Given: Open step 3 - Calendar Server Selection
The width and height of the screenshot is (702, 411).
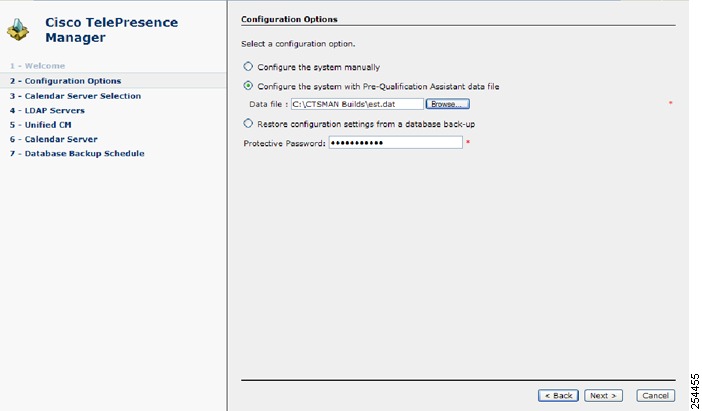Looking at the screenshot, I should coord(75,96).
